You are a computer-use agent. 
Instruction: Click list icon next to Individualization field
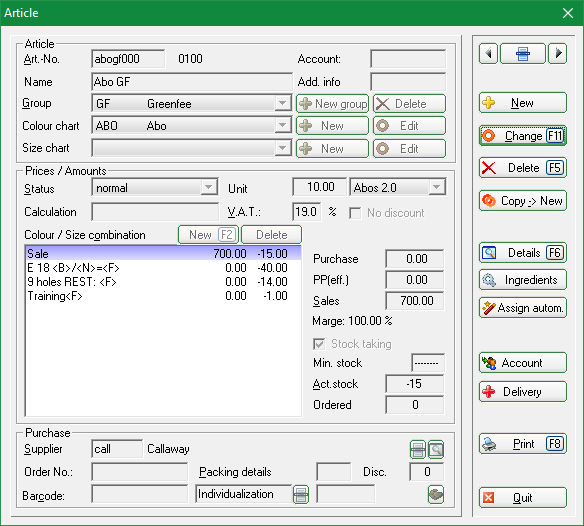pyautogui.click(x=301, y=495)
